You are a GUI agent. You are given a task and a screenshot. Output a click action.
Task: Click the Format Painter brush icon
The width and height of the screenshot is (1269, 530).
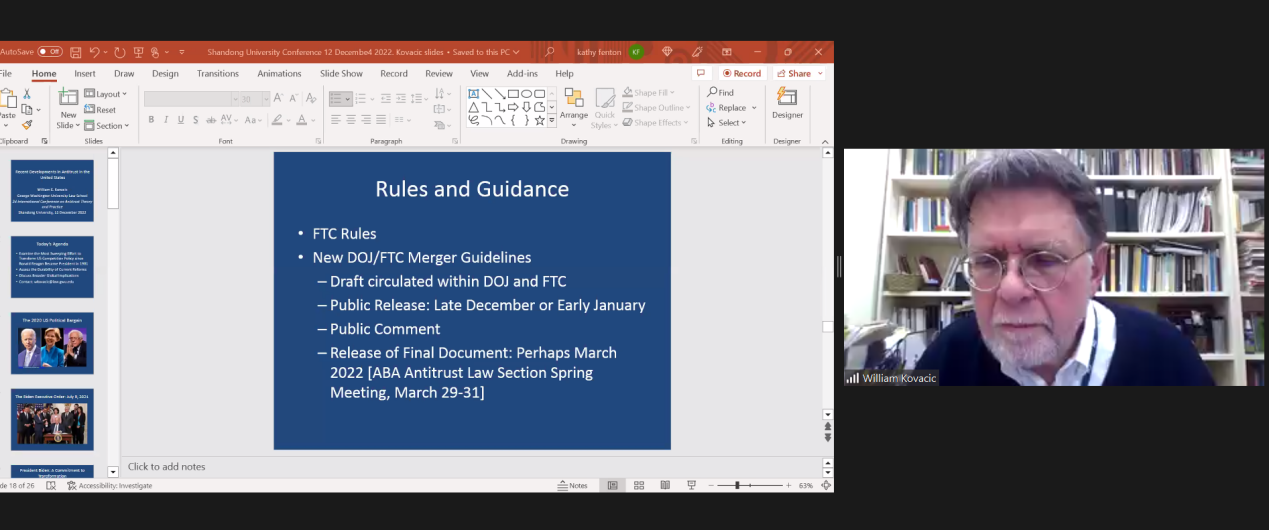tap(27, 125)
